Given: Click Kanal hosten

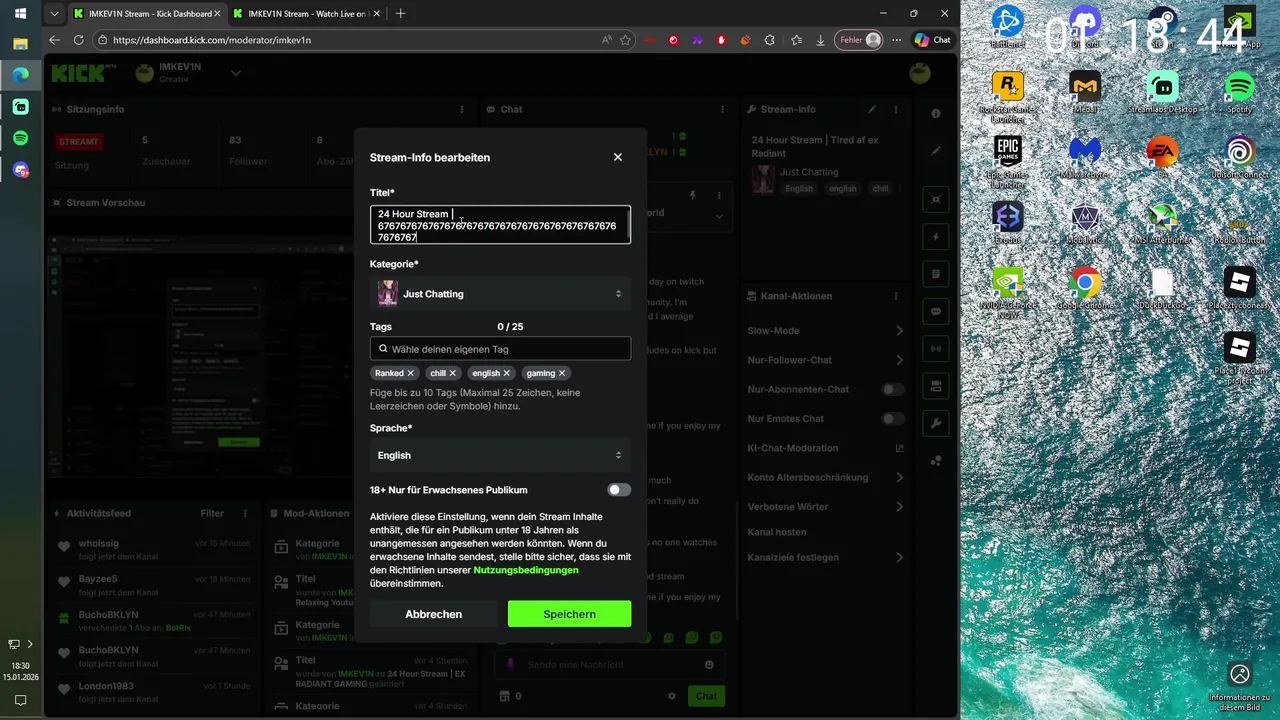Looking at the screenshot, I should [x=777, y=532].
